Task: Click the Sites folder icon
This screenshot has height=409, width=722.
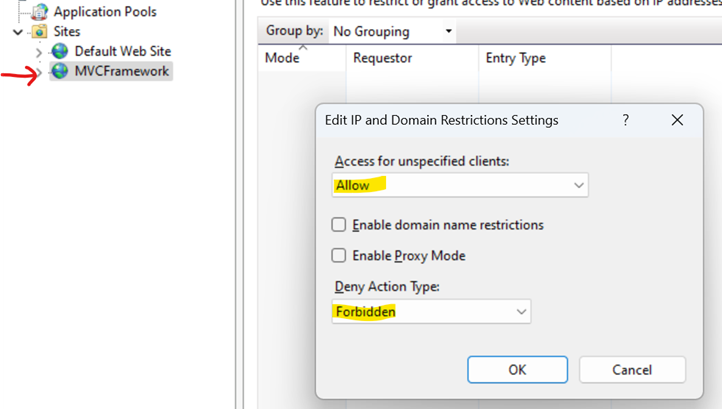Action: click(40, 31)
